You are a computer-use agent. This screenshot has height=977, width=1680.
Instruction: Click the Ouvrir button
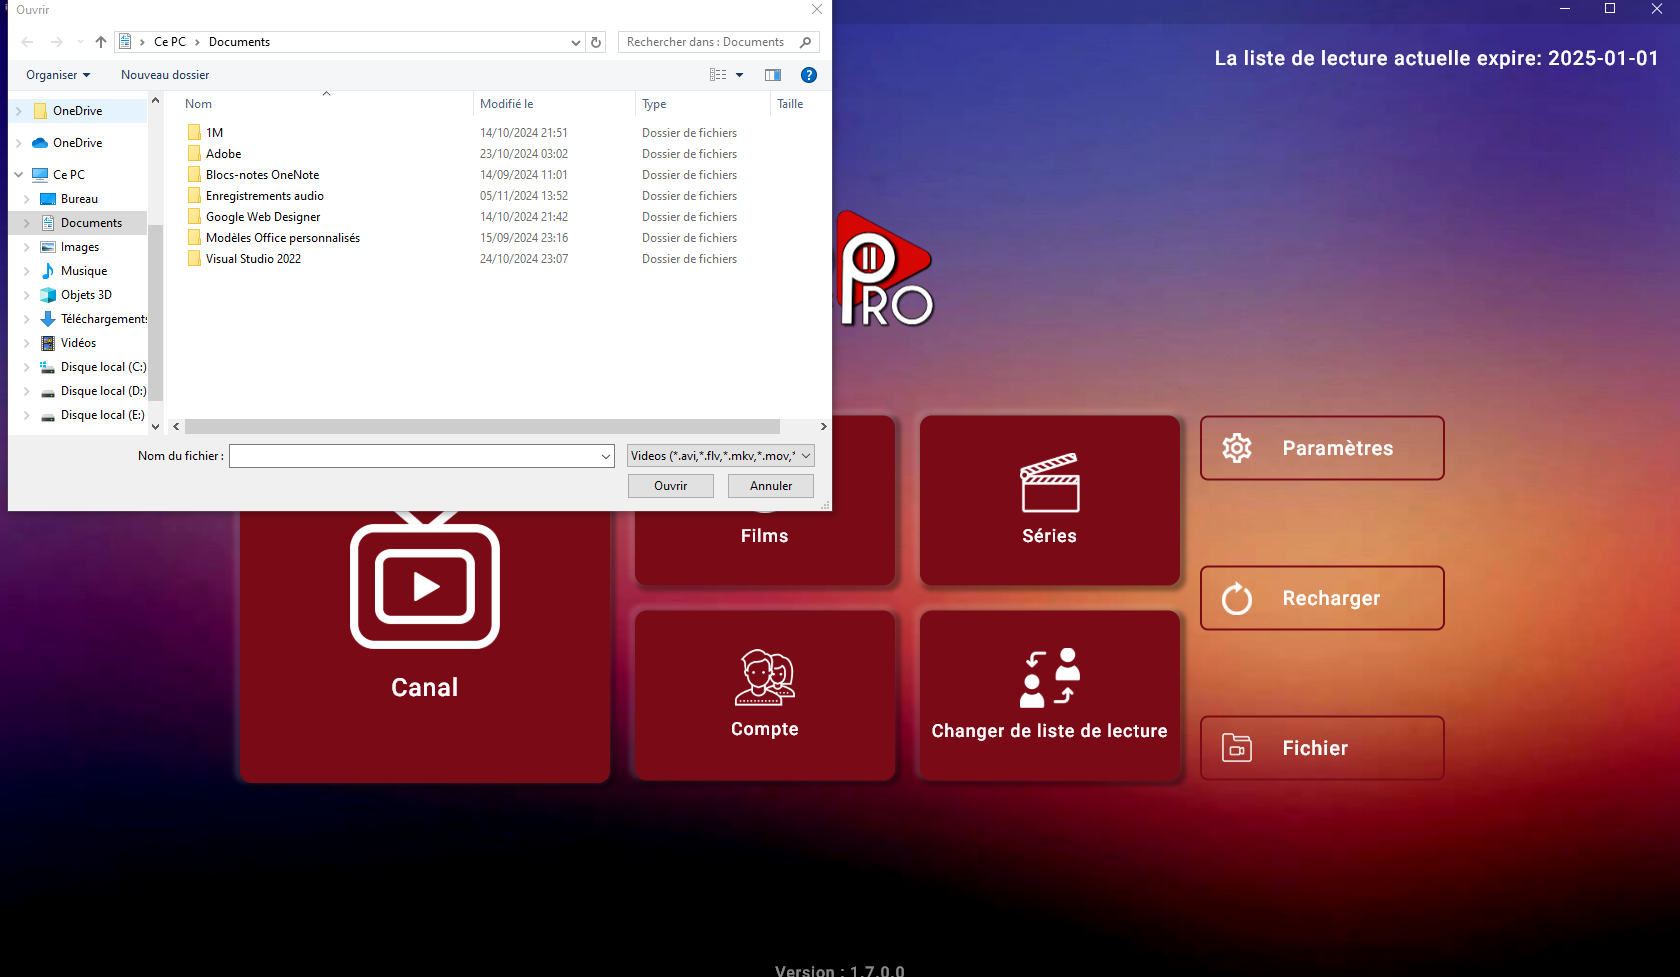[671, 486]
